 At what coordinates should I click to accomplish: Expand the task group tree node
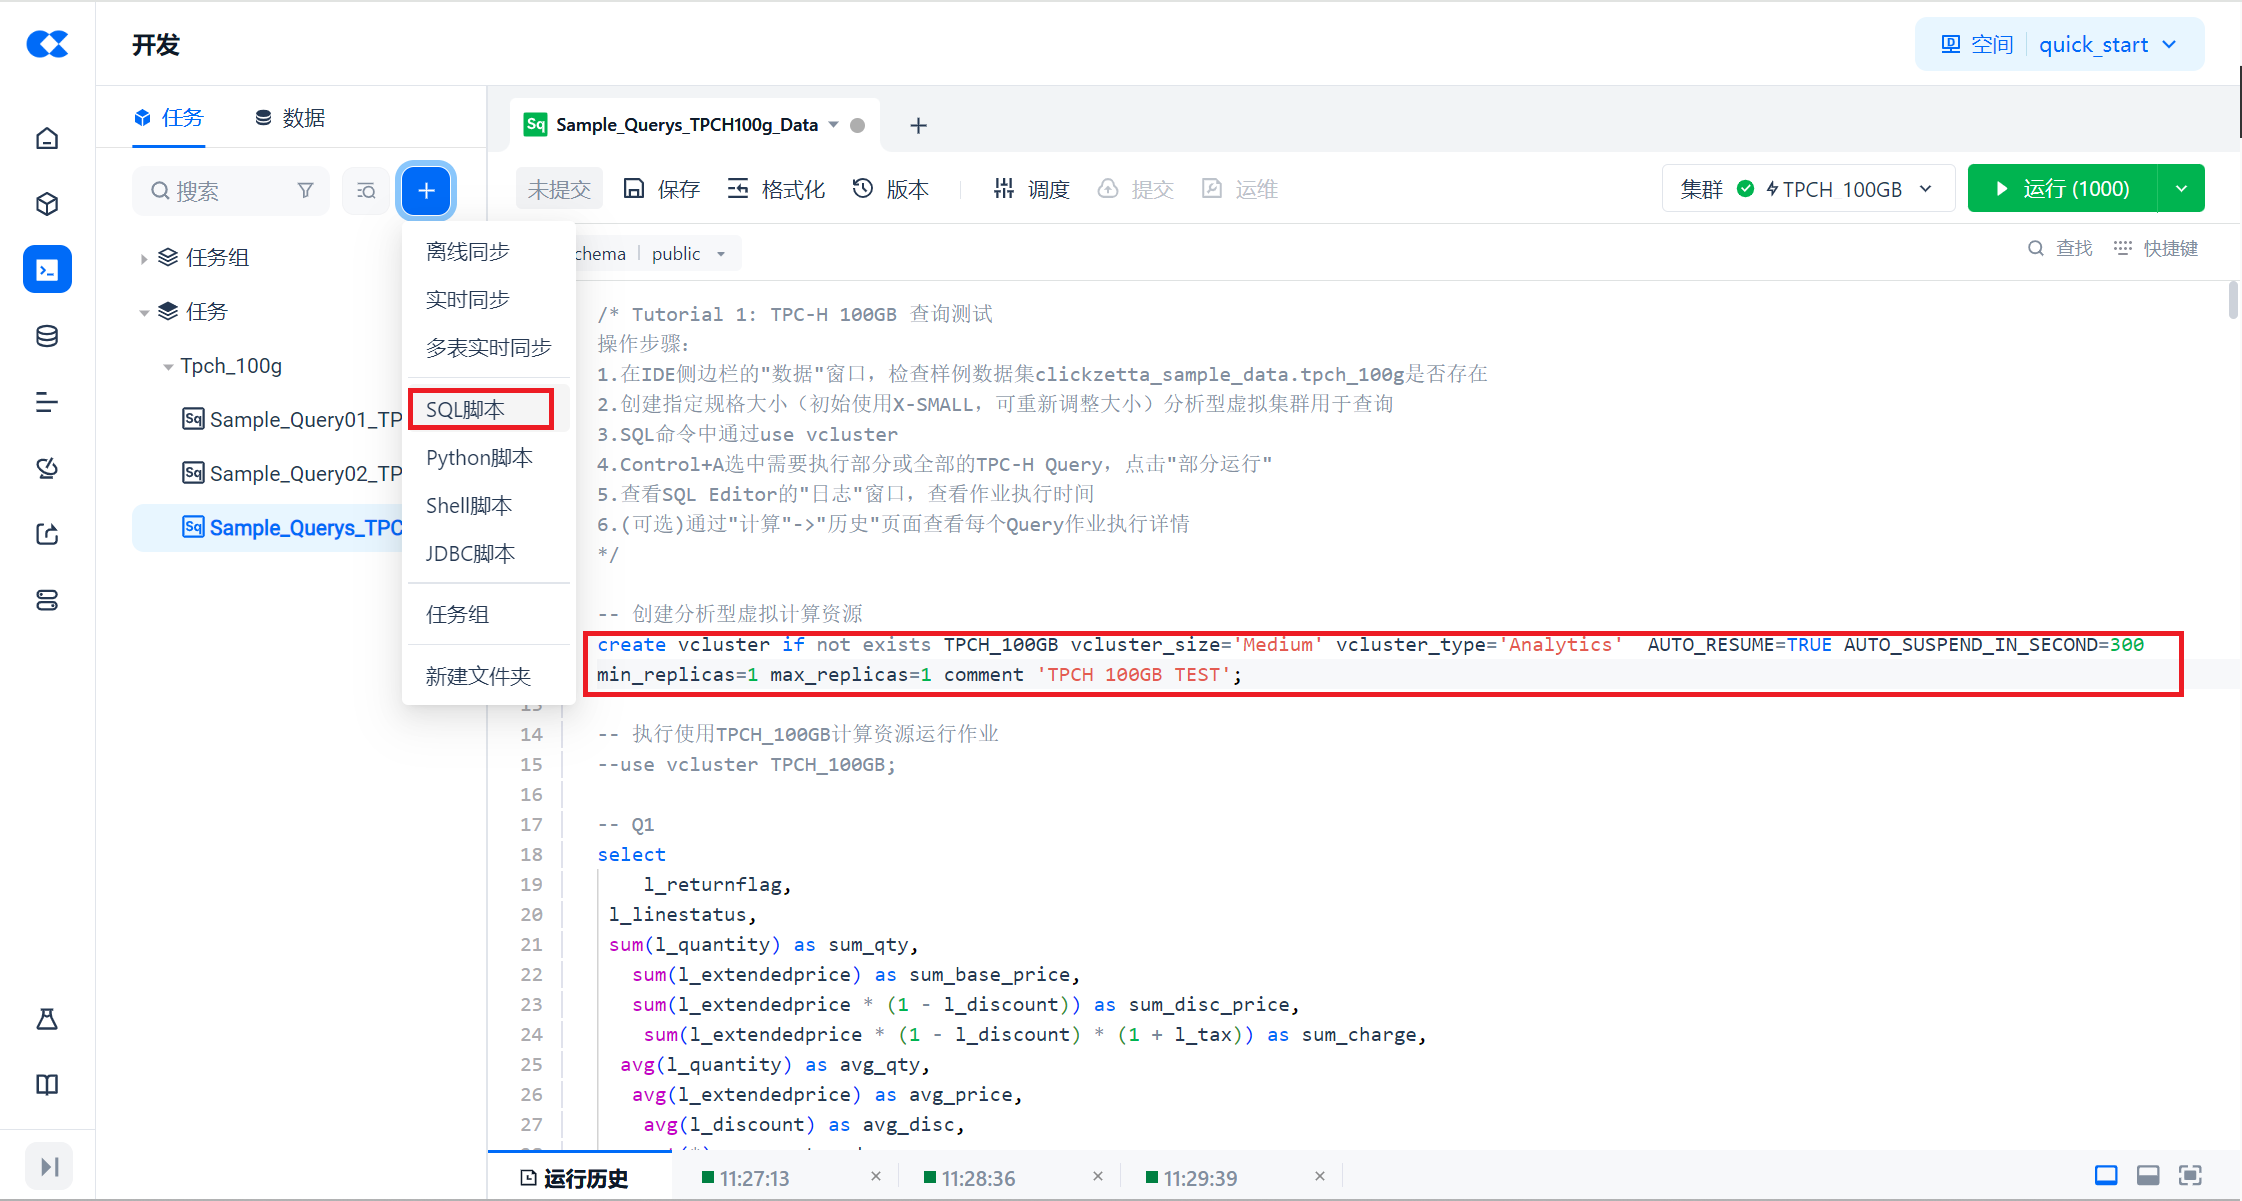point(144,258)
